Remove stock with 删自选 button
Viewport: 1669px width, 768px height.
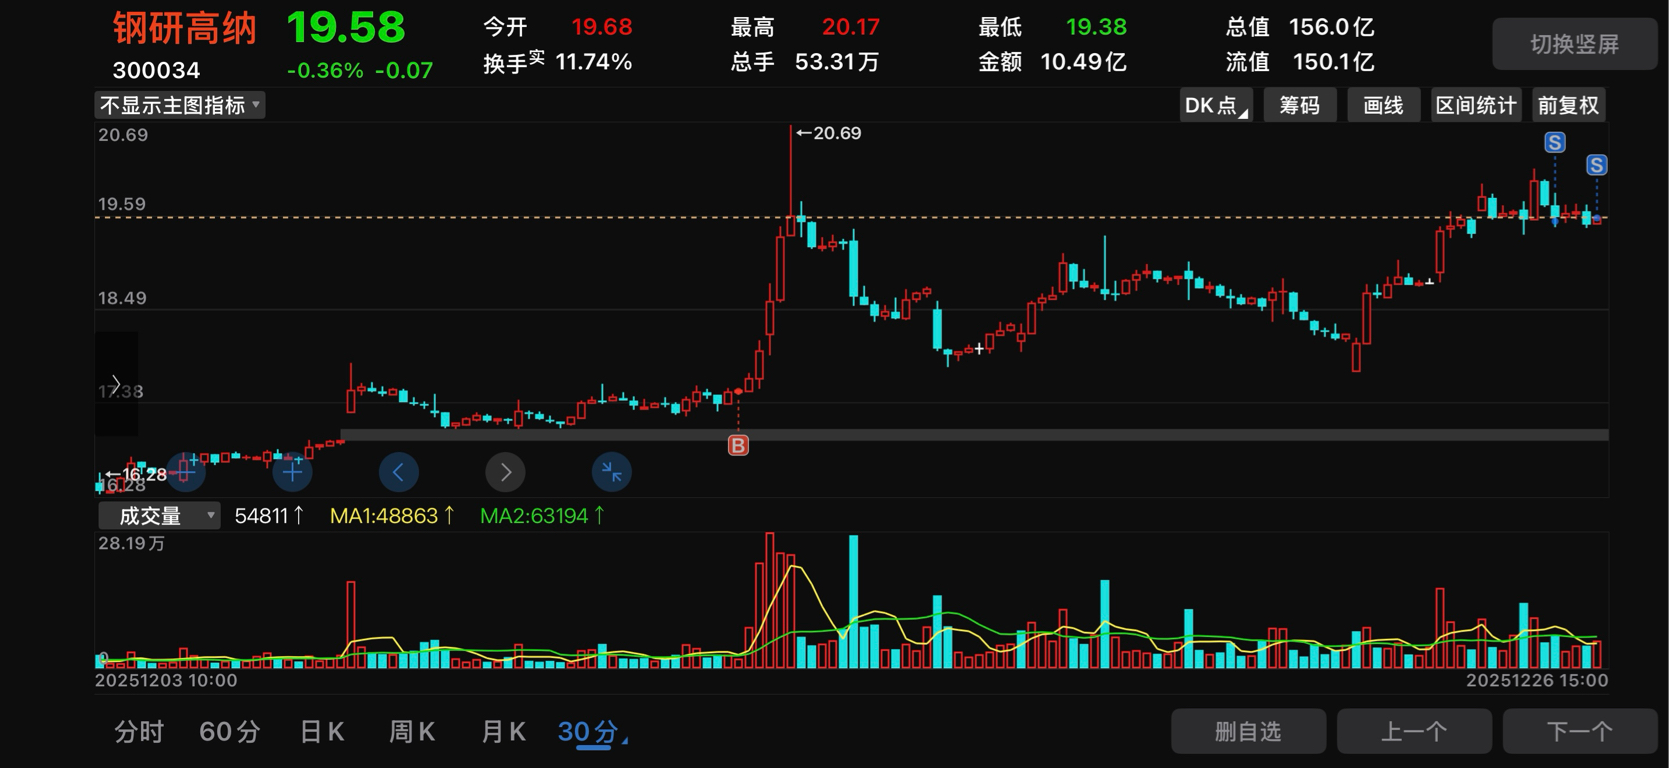pyautogui.click(x=1248, y=732)
